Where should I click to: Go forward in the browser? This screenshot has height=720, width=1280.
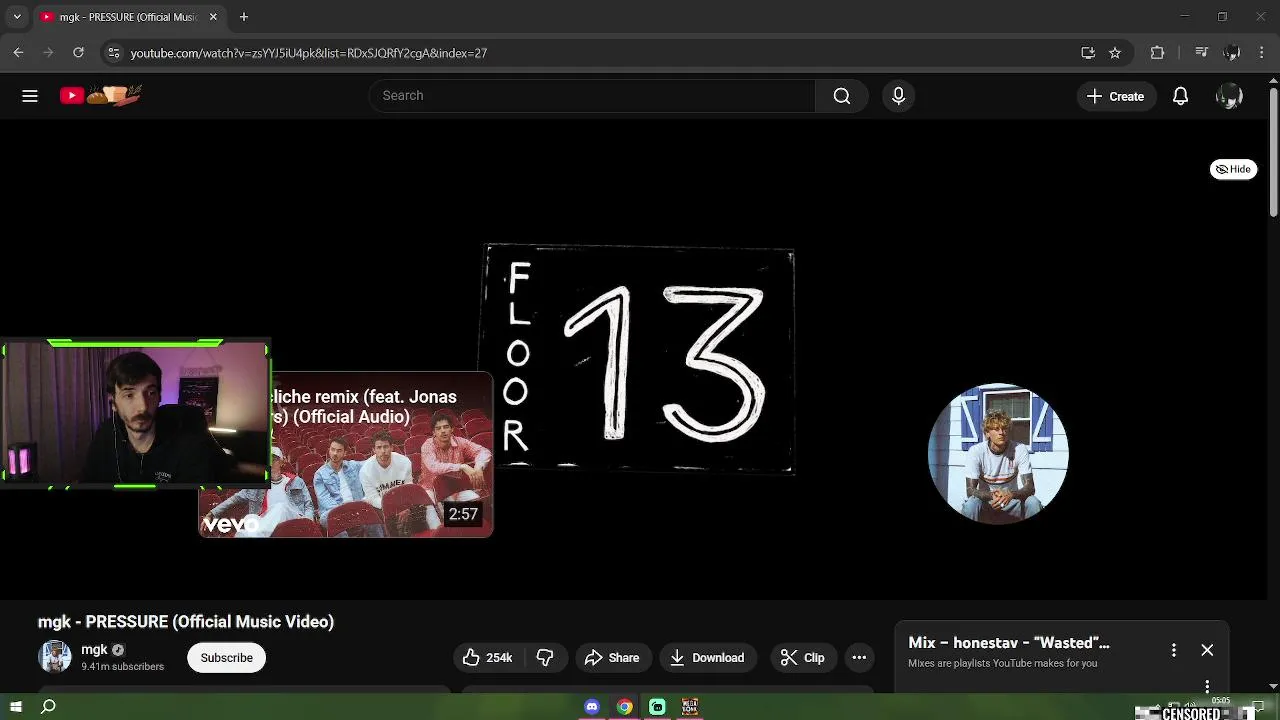click(47, 52)
